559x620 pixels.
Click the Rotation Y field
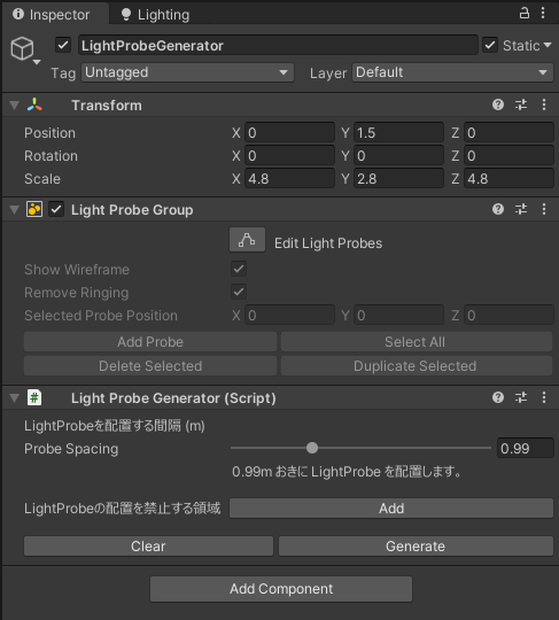point(398,156)
